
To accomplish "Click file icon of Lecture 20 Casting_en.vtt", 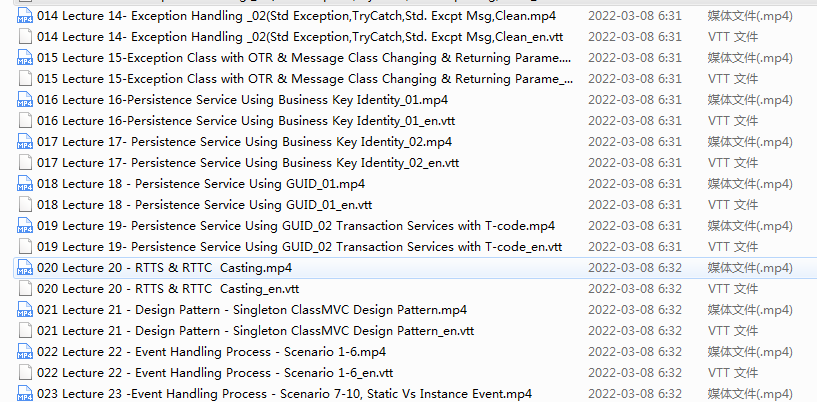I will point(24,288).
